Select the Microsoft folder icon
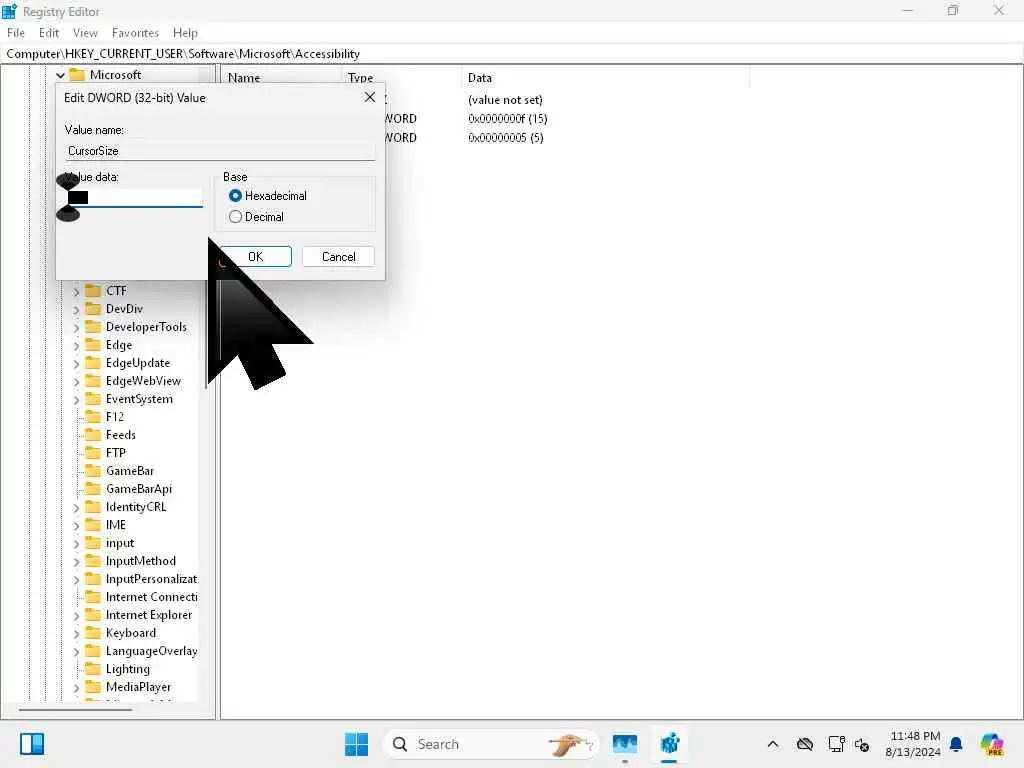This screenshot has height=768, width=1024. click(x=77, y=74)
